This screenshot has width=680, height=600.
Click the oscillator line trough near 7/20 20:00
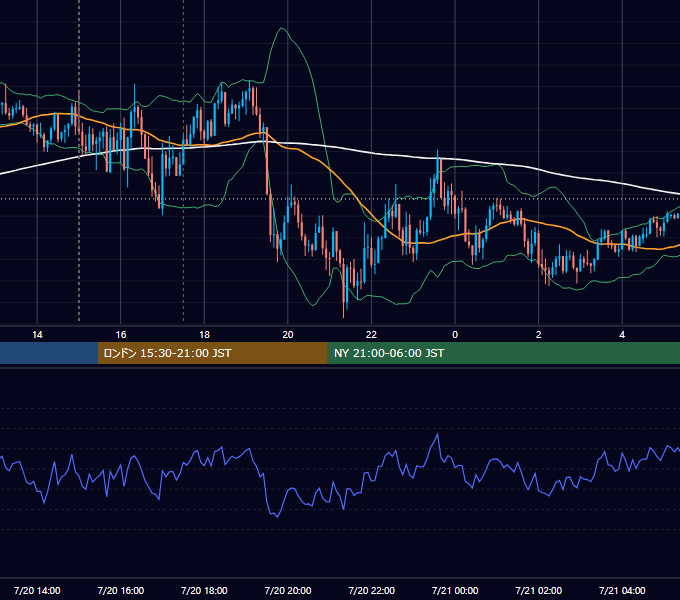click(278, 516)
